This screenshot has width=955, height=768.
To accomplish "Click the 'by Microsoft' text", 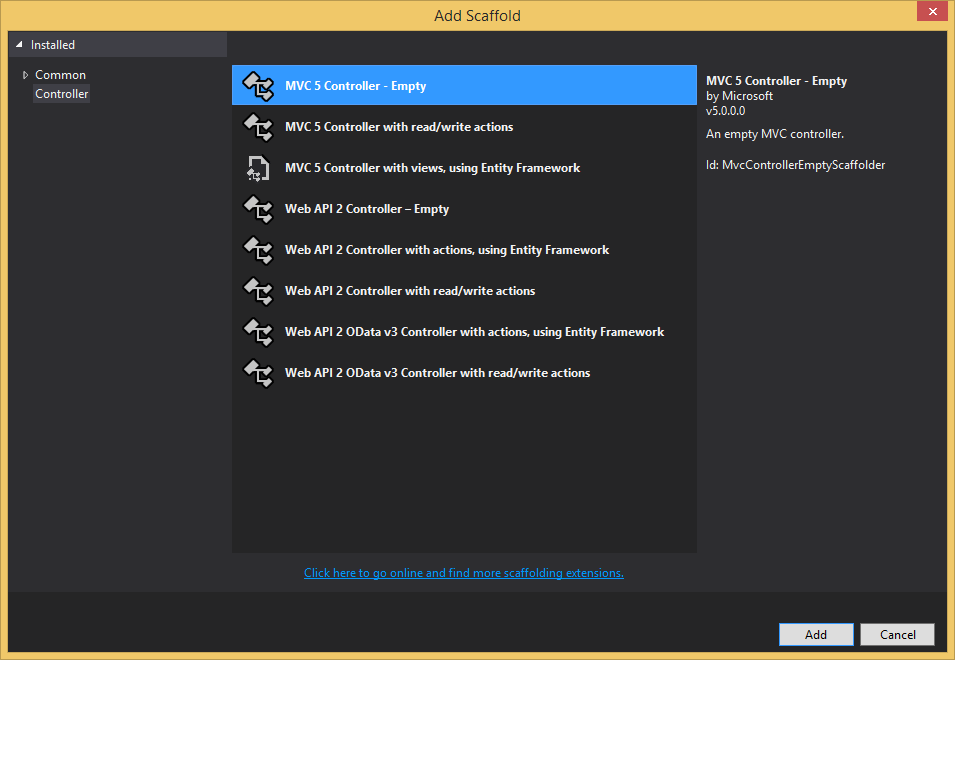I will [739, 96].
